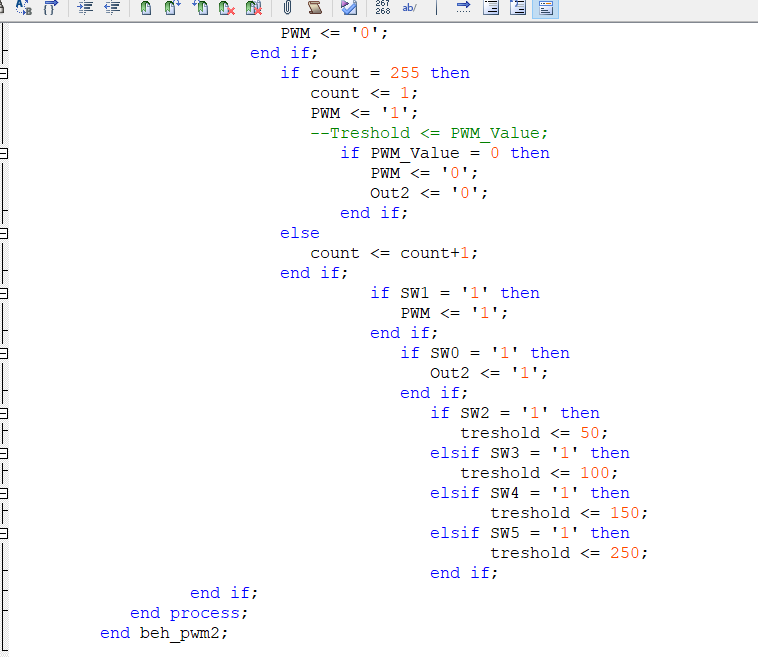This screenshot has width=758, height=657.
Task: Click 'SW5' in the elsif condition
Action: [x=504, y=533]
